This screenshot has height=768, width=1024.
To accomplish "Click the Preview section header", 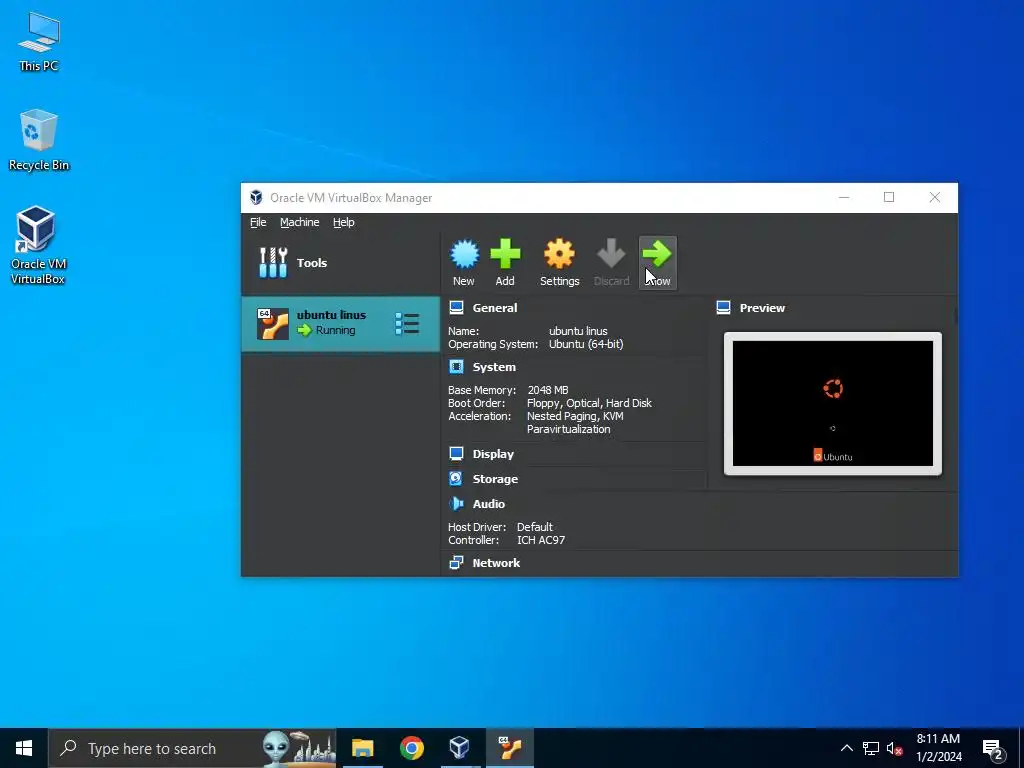I will tap(762, 308).
